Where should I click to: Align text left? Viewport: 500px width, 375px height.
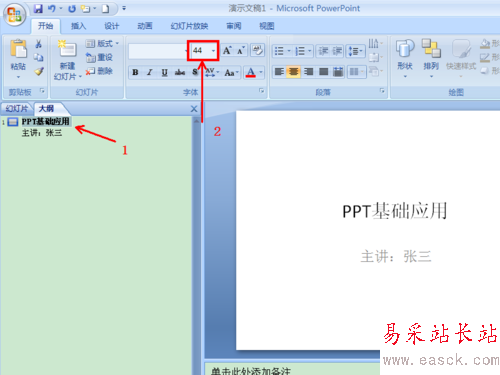click(279, 71)
